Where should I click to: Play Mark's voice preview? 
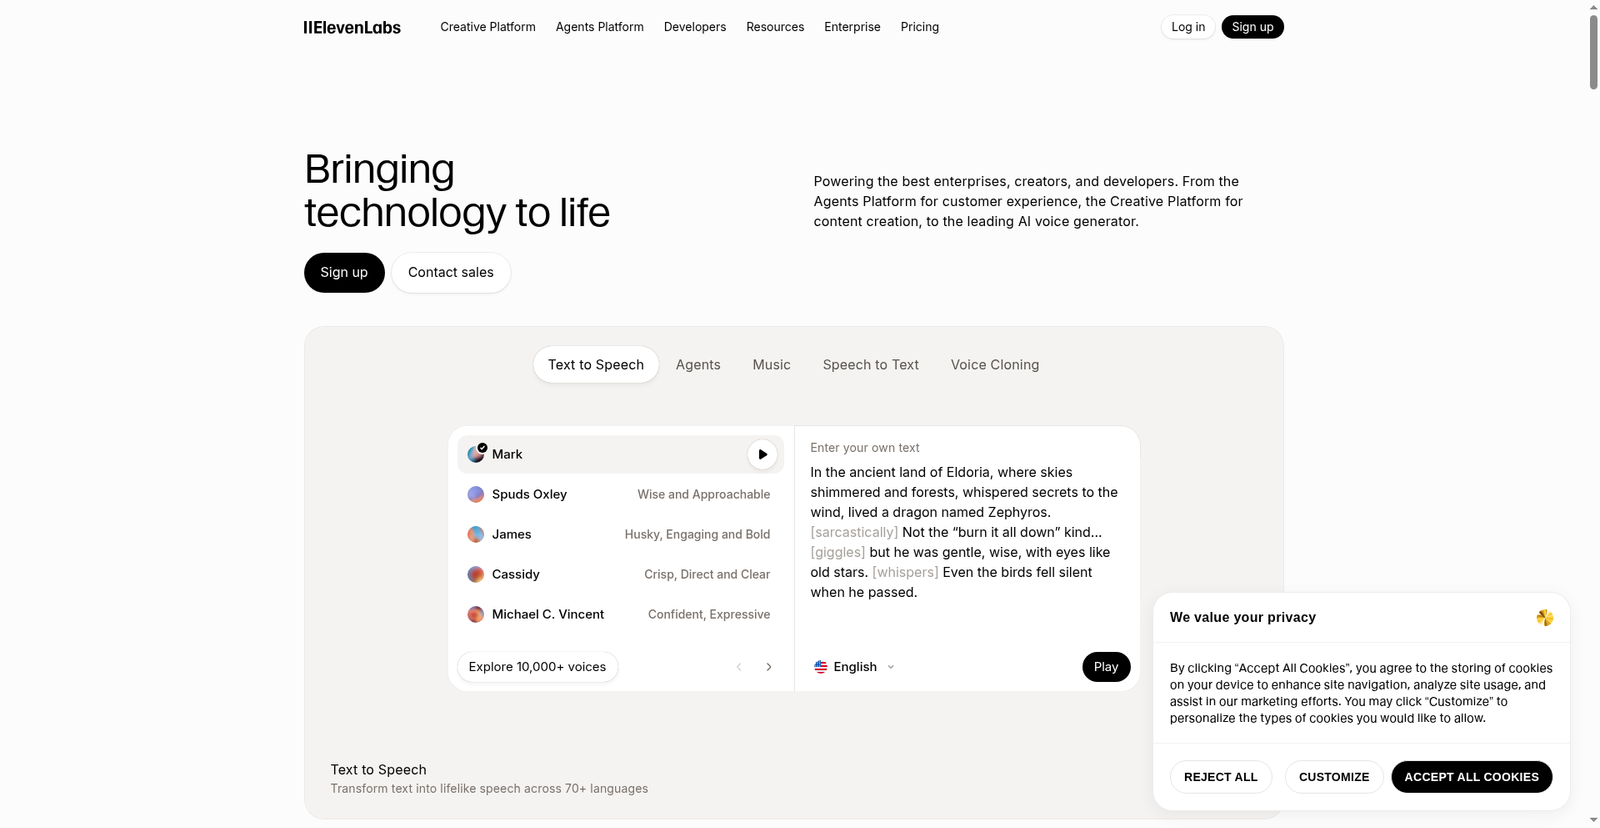[x=762, y=454]
